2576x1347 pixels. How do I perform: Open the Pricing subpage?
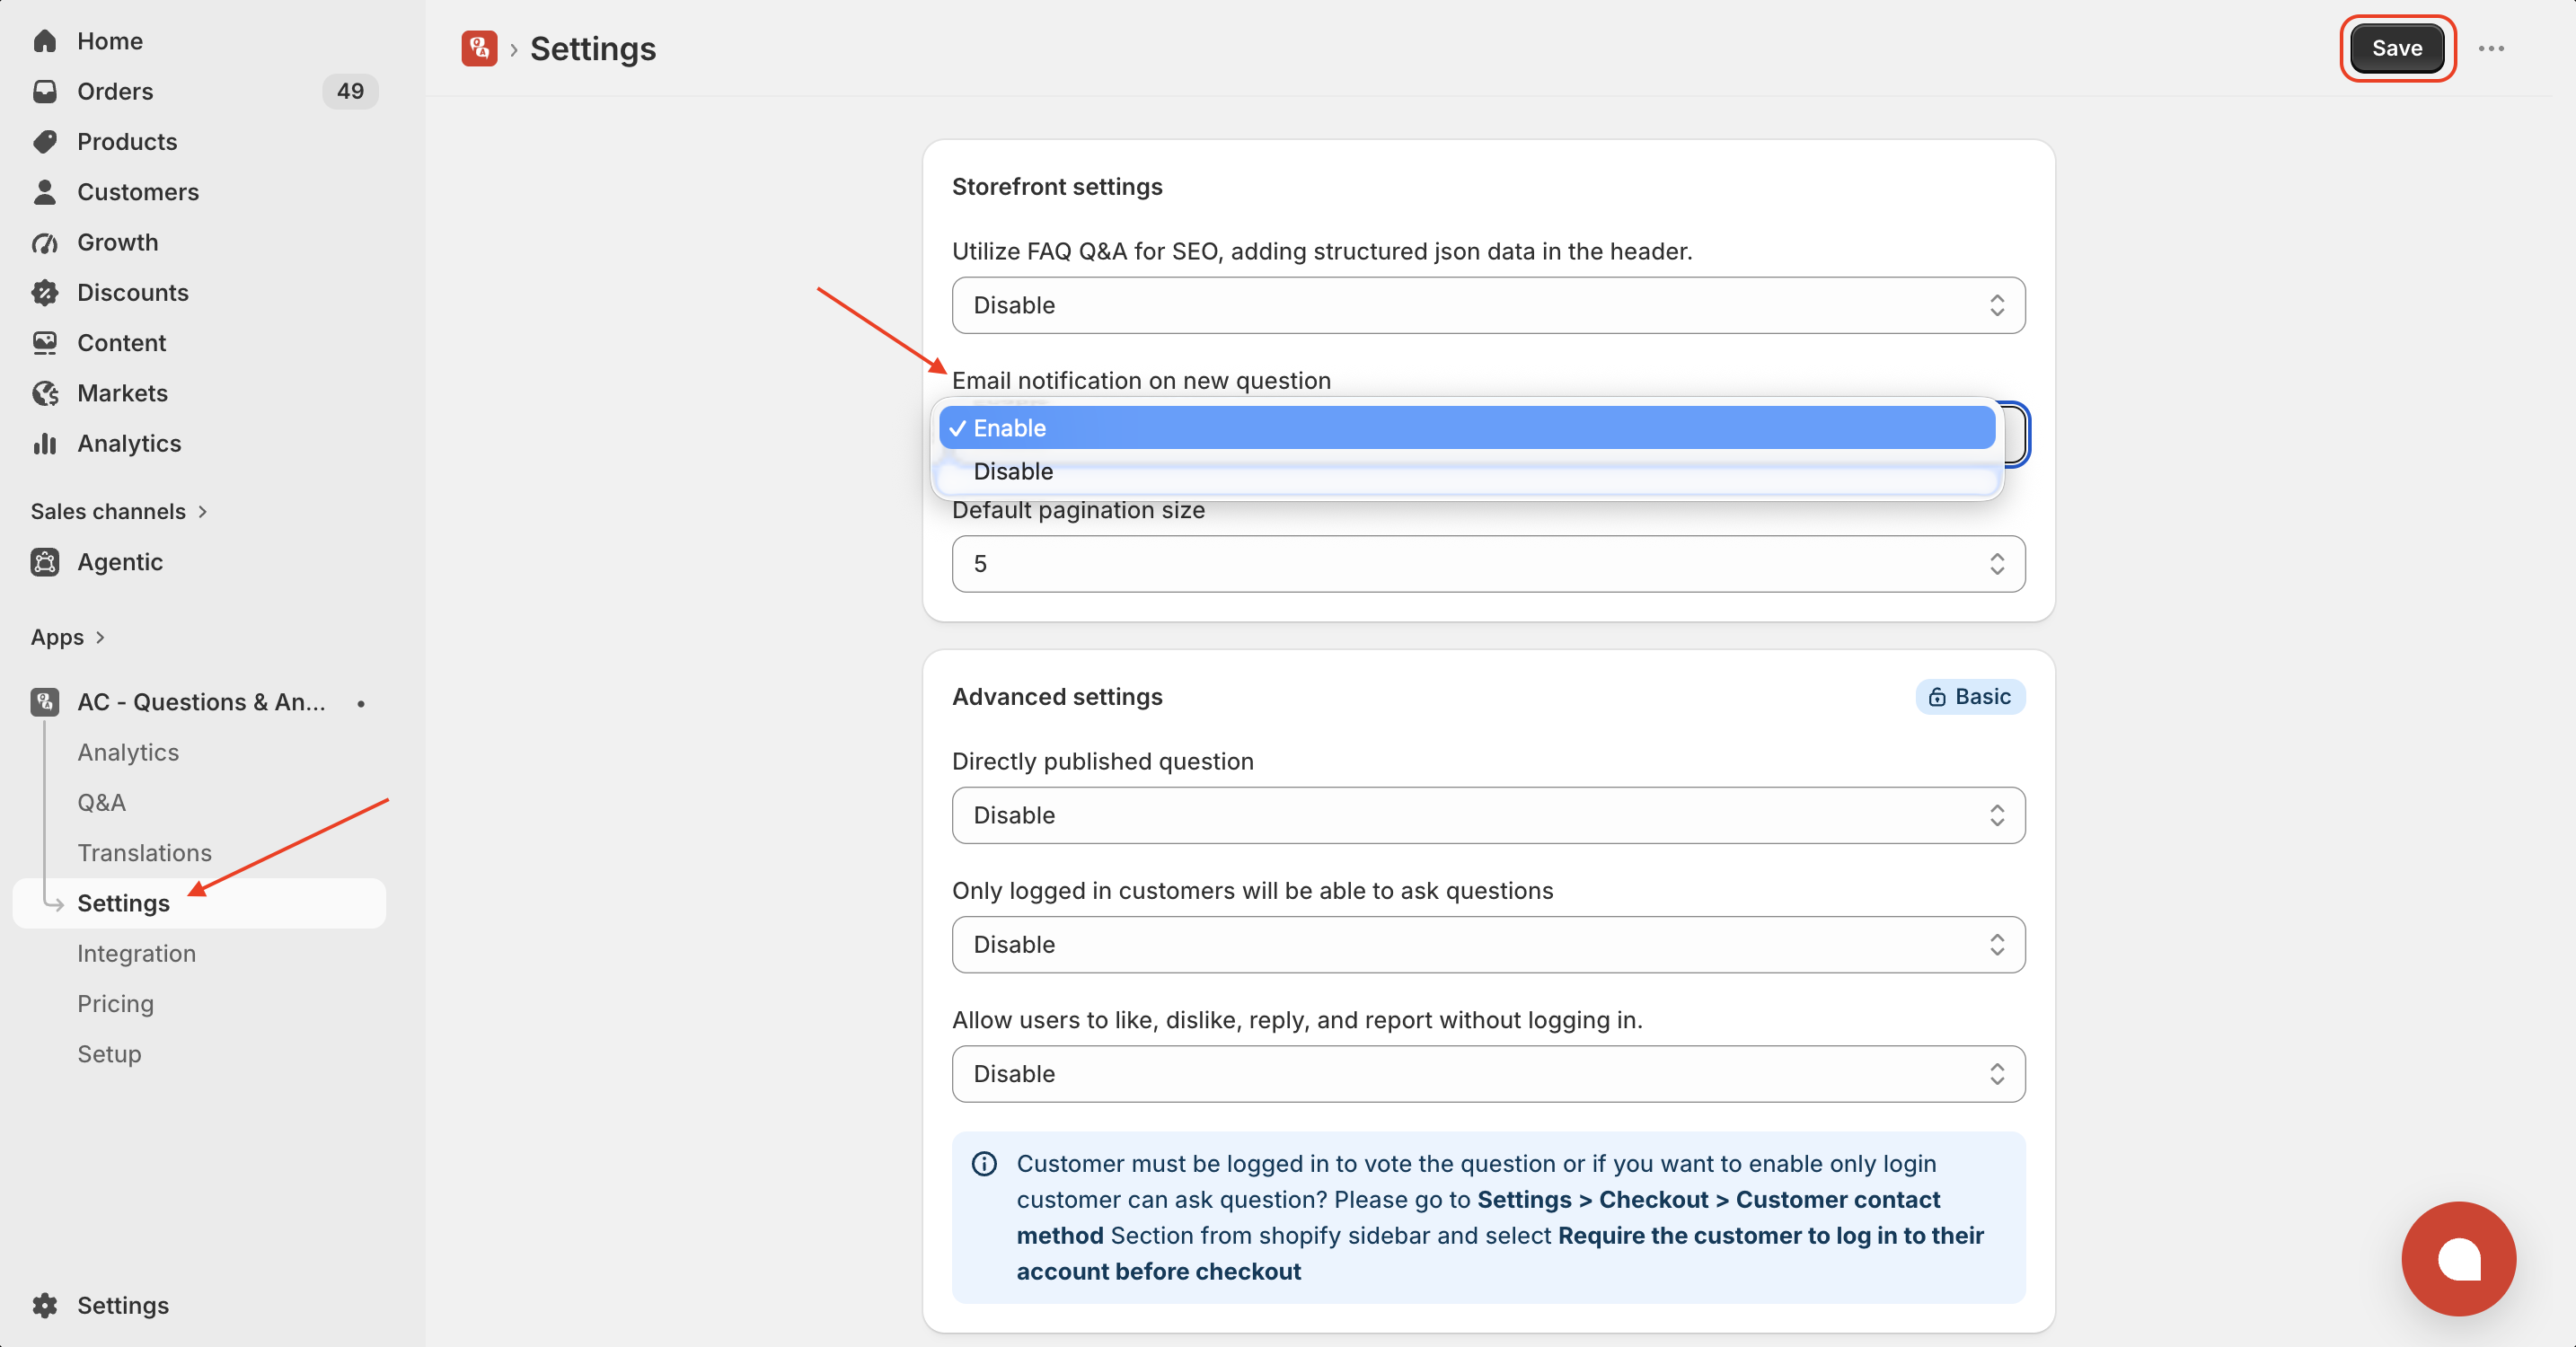[115, 1003]
